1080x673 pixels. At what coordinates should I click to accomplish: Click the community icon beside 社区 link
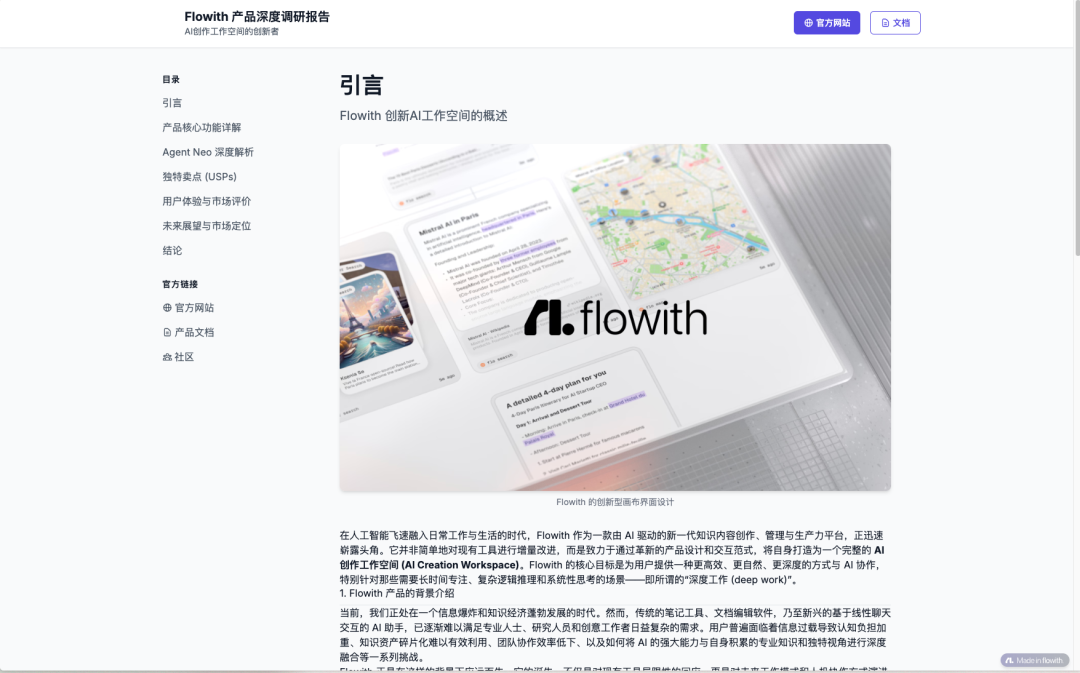166,356
